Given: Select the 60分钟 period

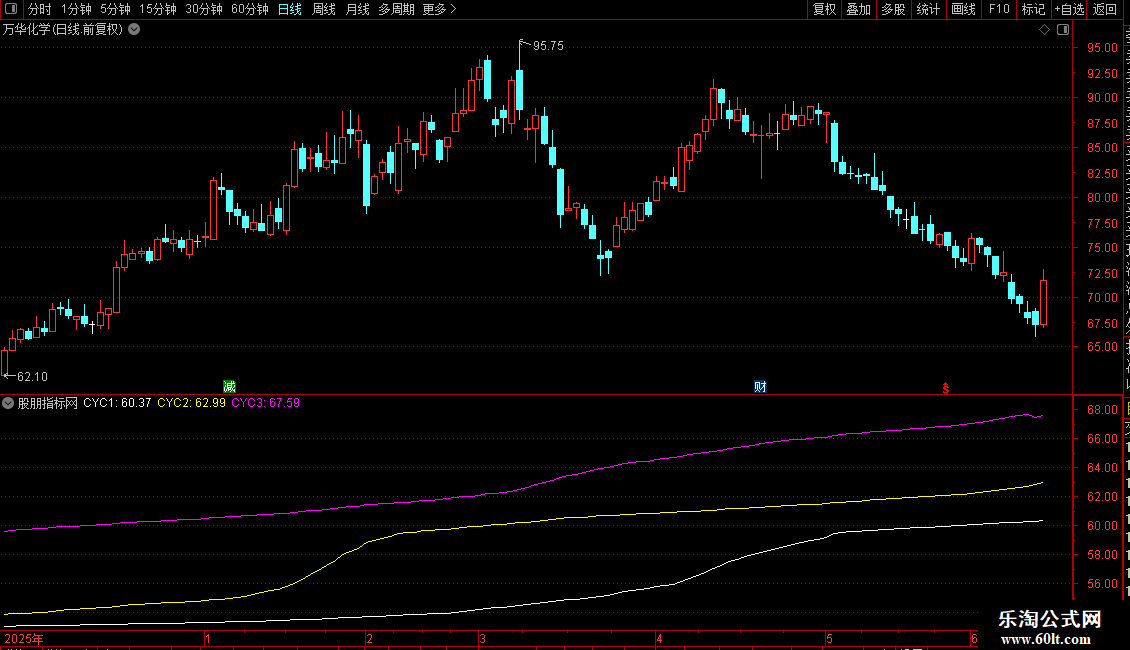Looking at the screenshot, I should [x=250, y=9].
